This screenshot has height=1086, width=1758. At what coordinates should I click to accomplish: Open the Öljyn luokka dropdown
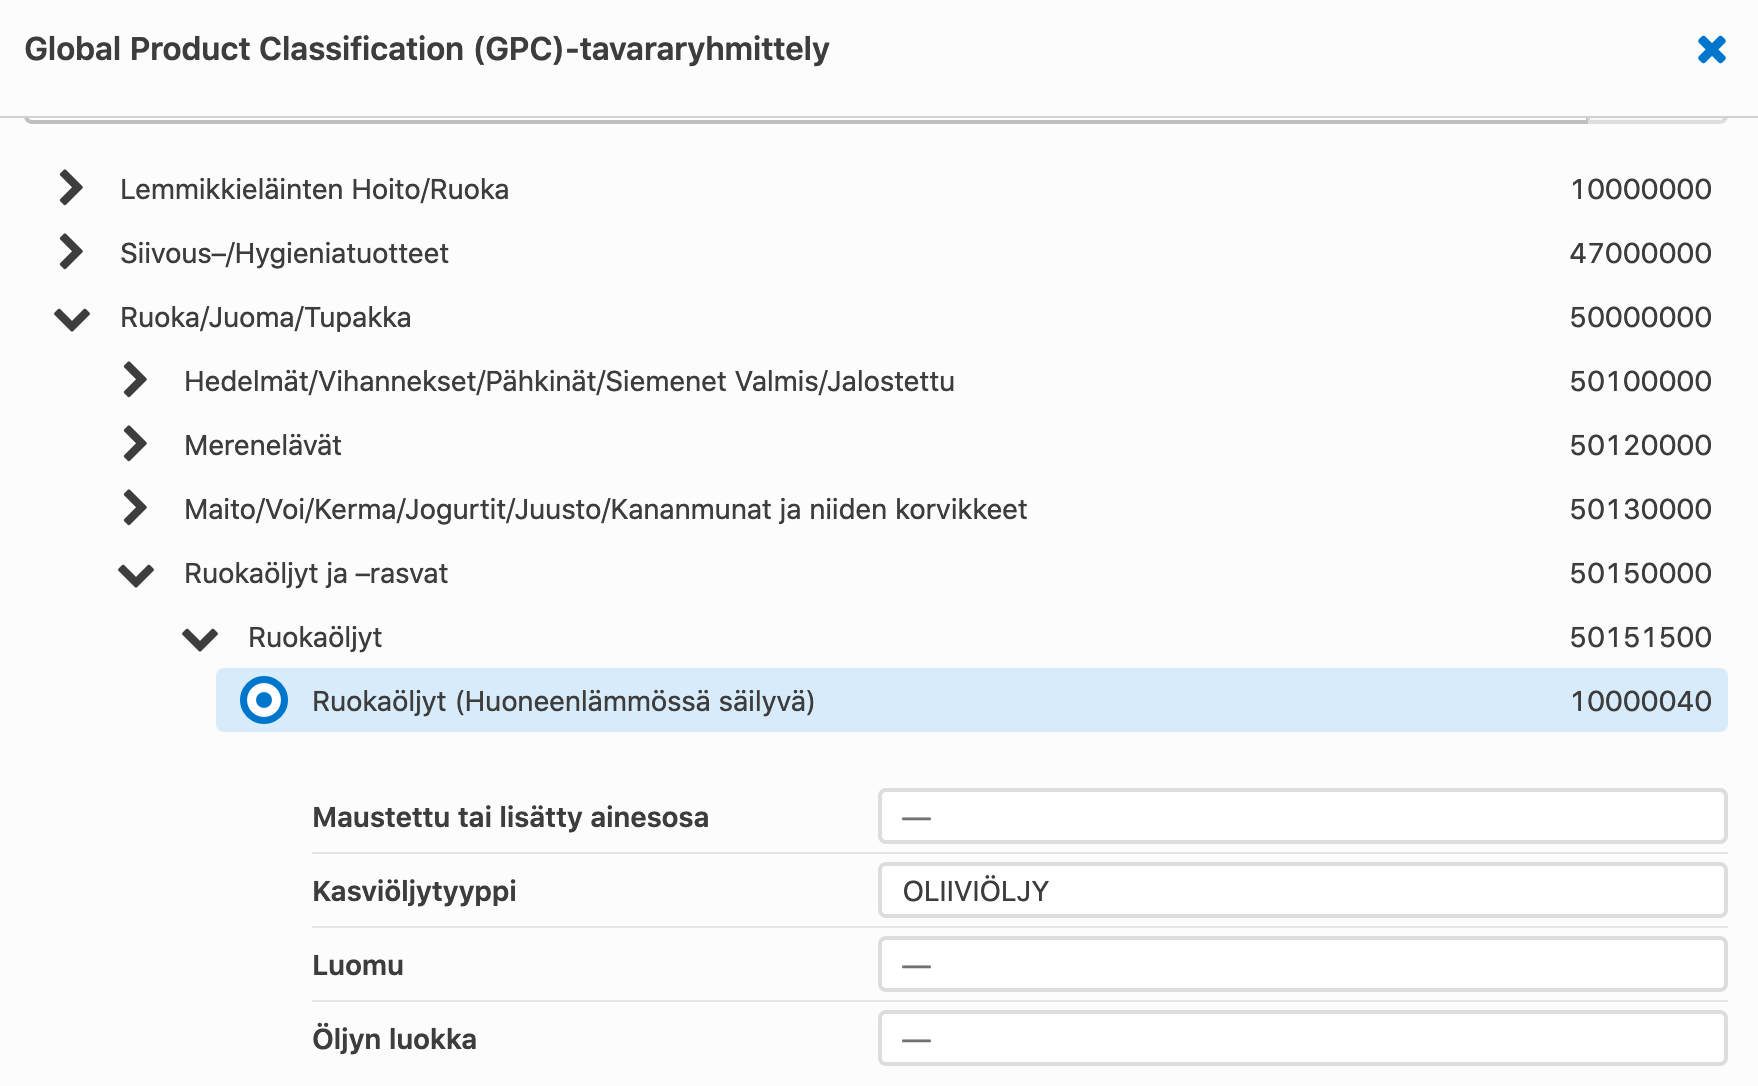point(1301,1039)
